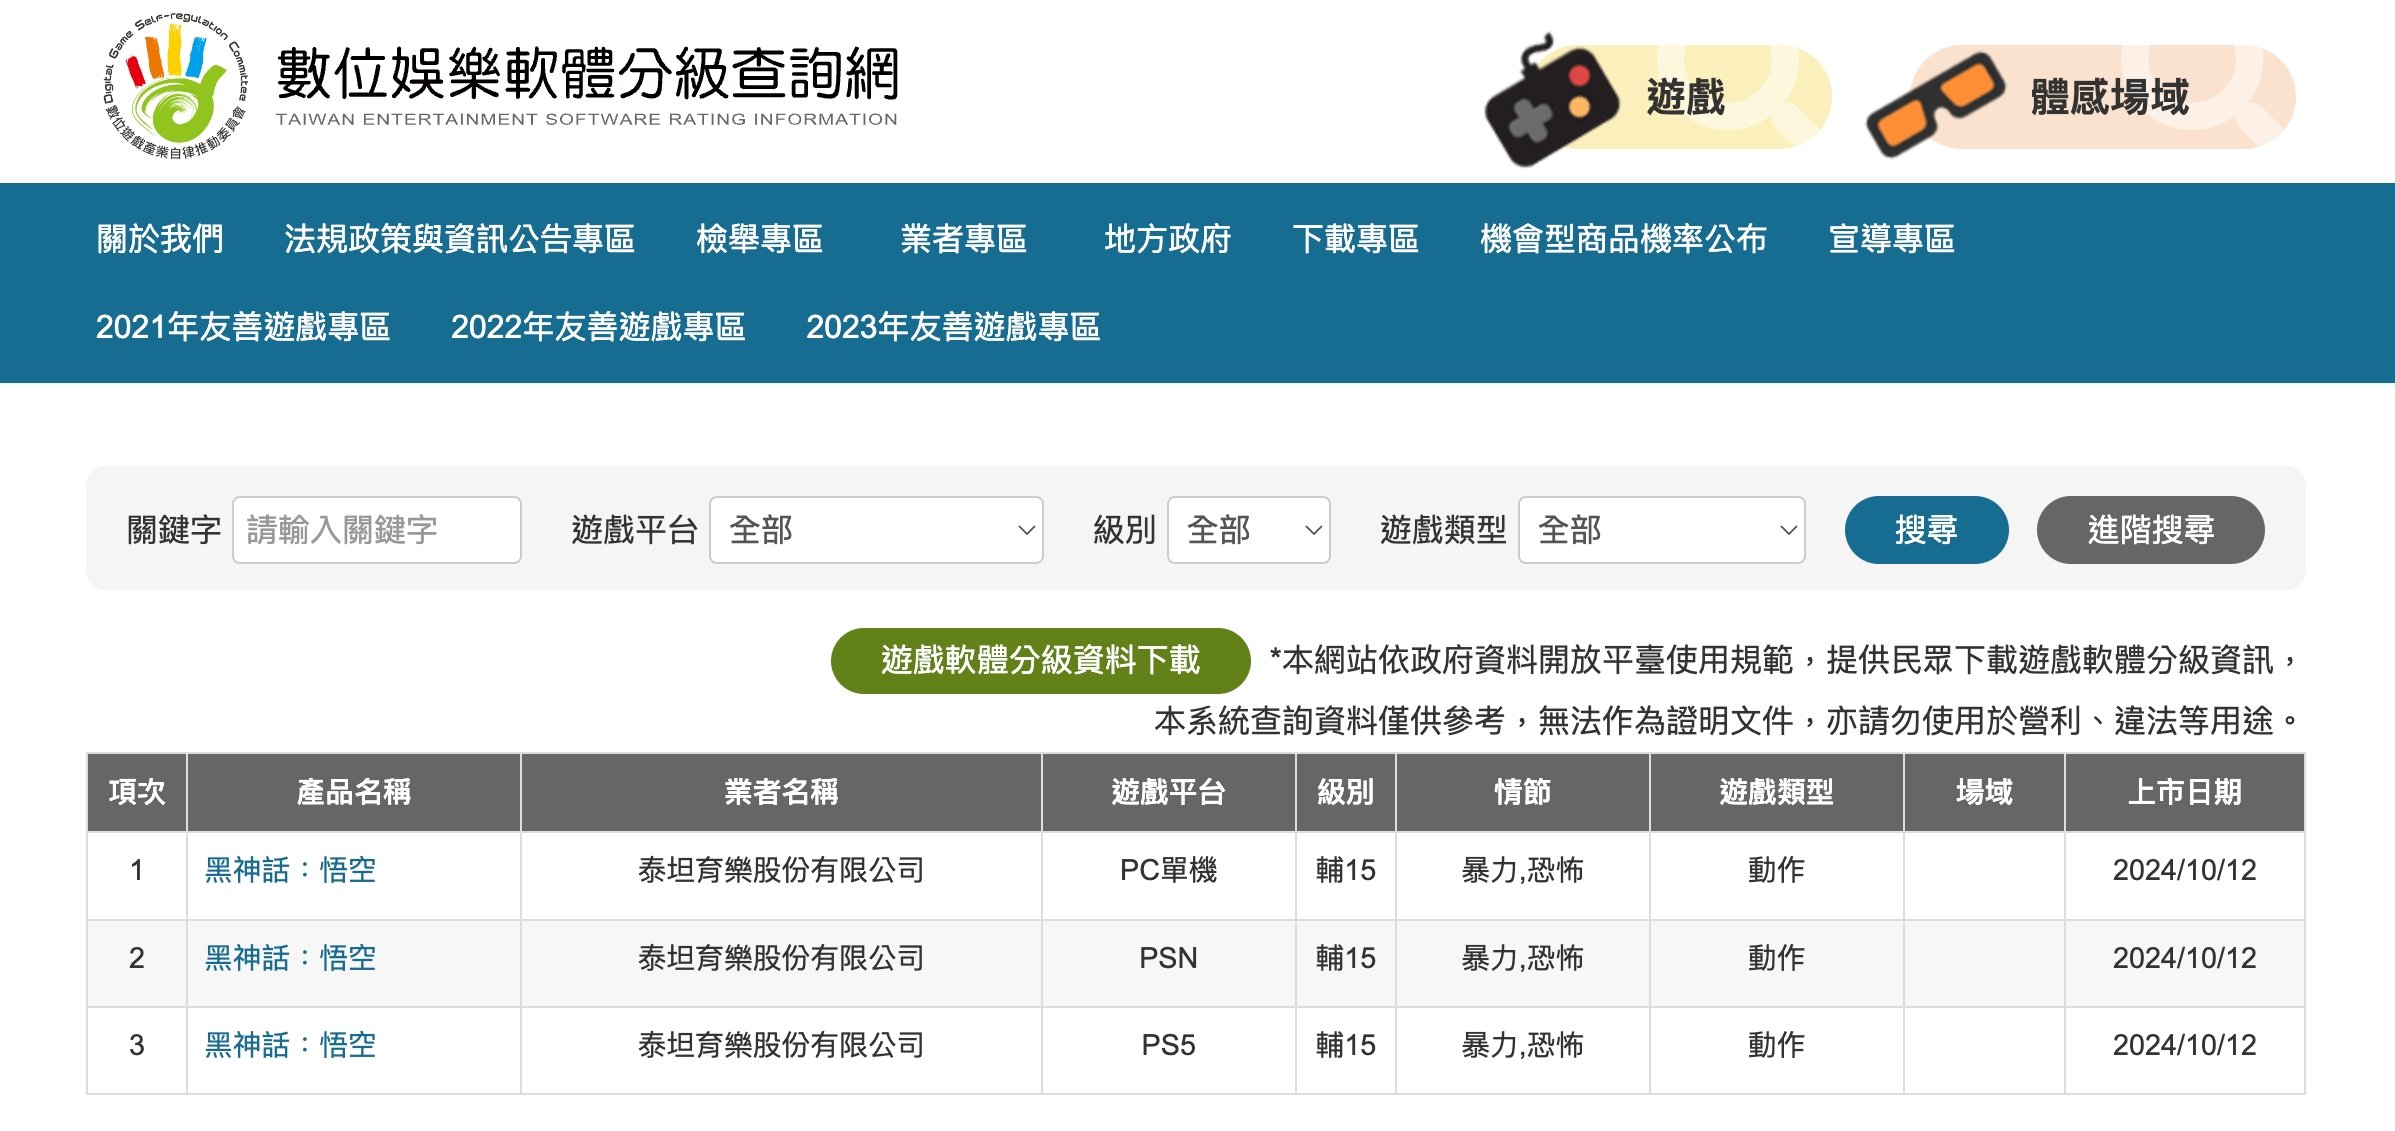Click the orange 3D glasses icon
This screenshot has width=2395, height=1131.
[x=1936, y=104]
